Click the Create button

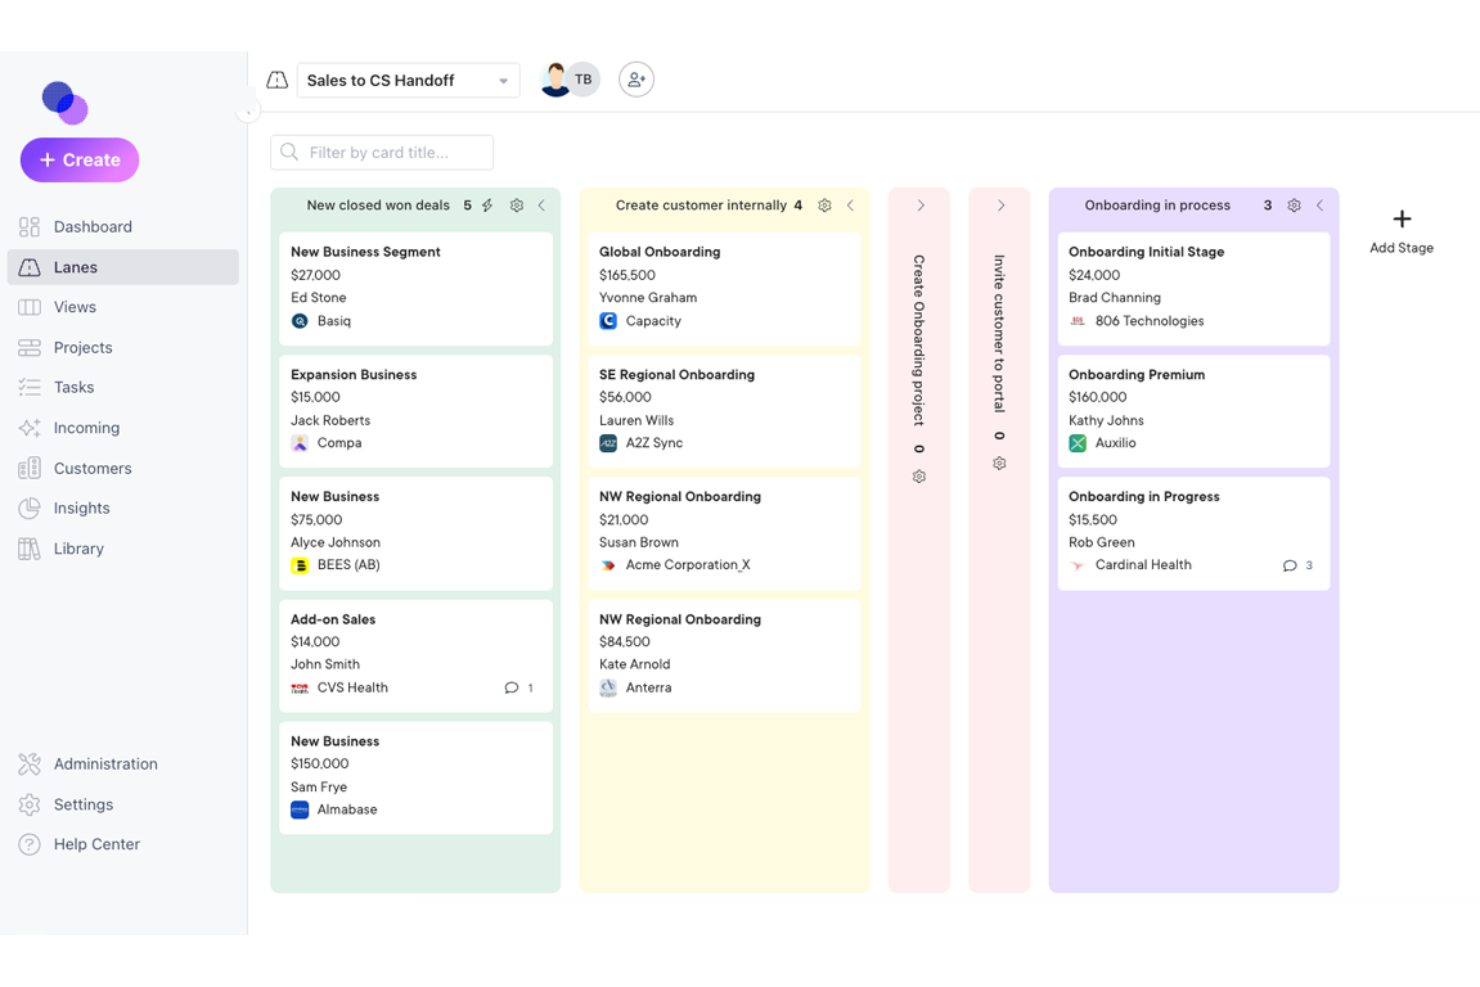pos(79,160)
